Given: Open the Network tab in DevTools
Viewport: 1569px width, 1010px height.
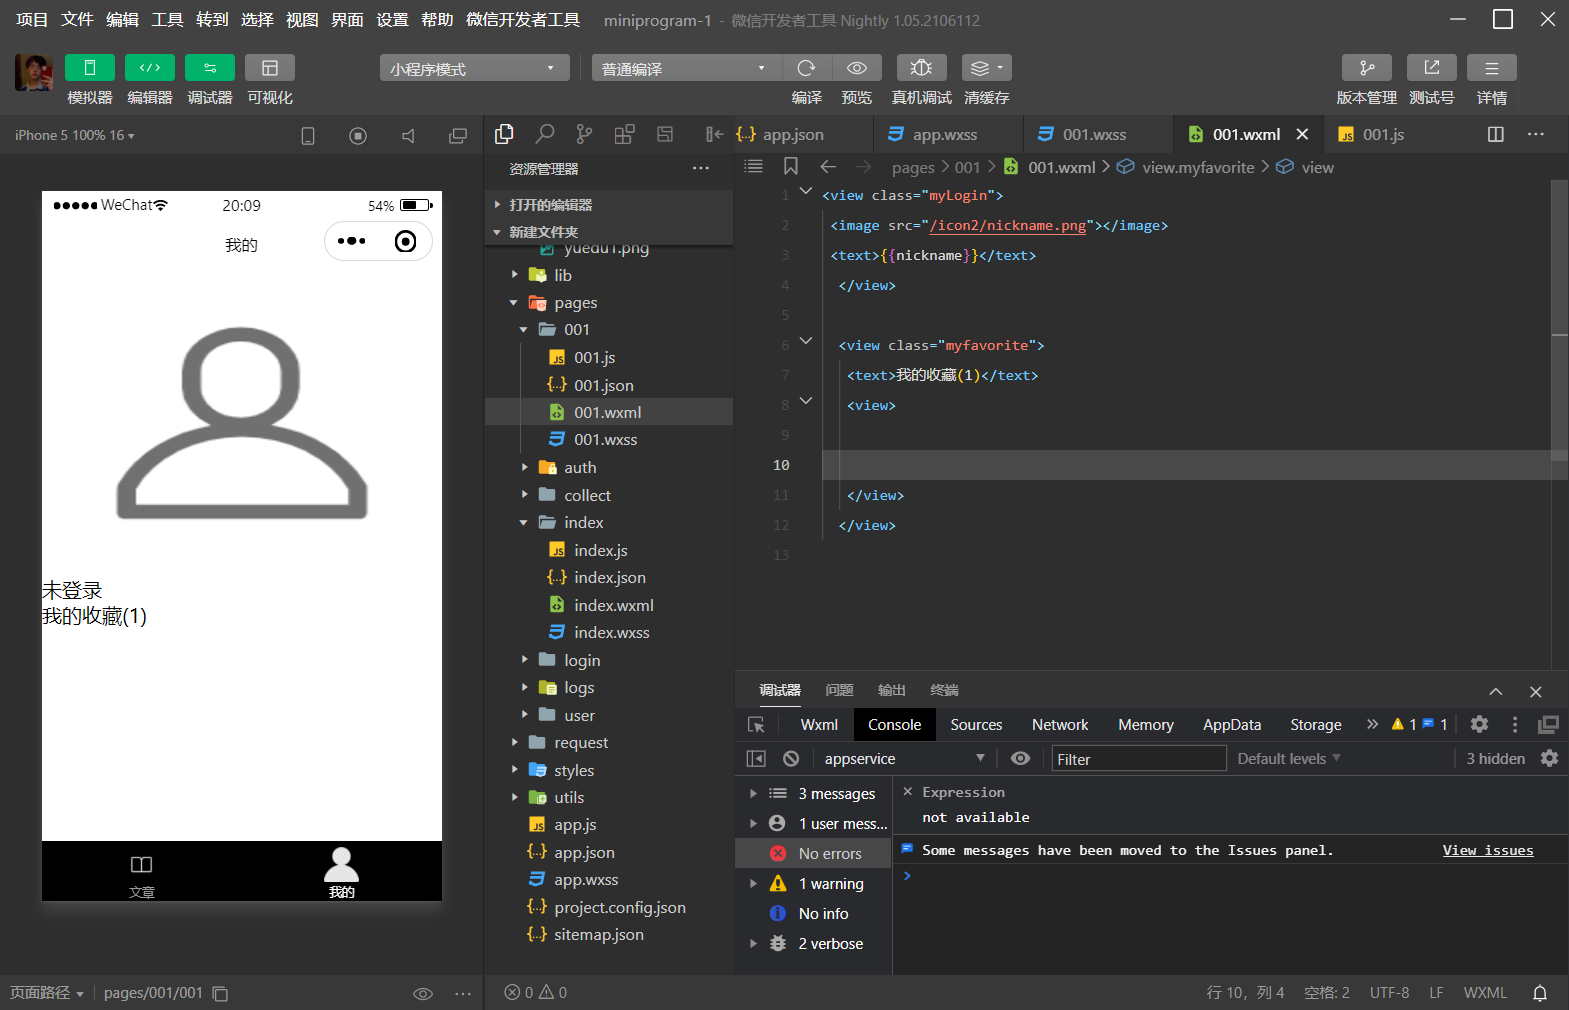Looking at the screenshot, I should [1059, 725].
